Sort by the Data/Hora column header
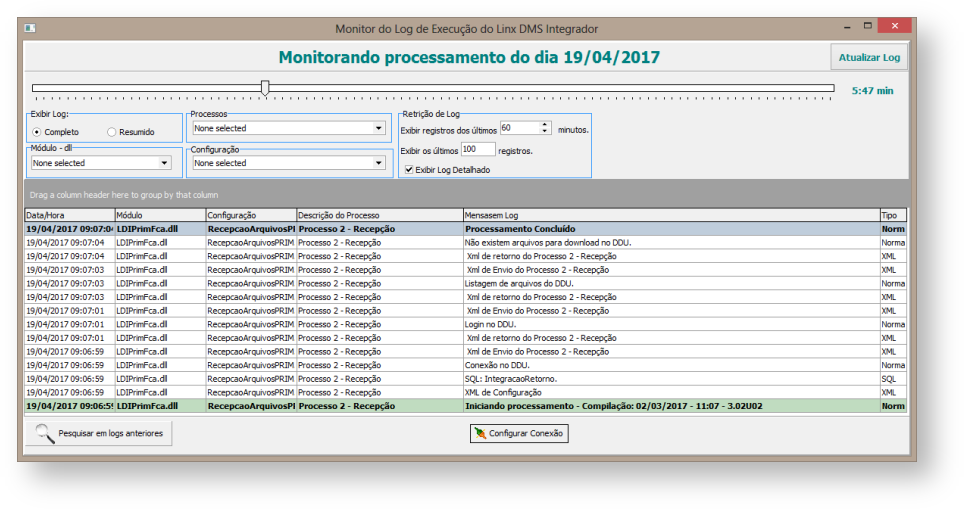965x510 pixels. click(x=70, y=215)
